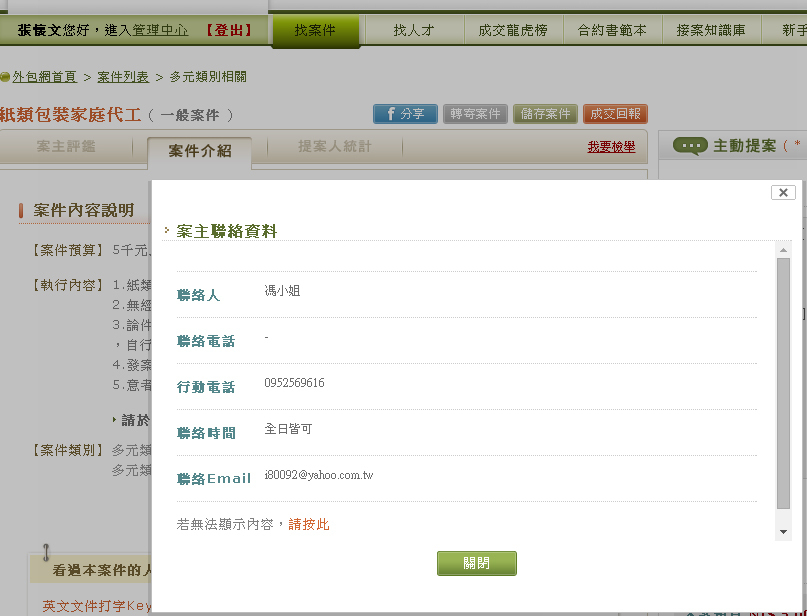Open the 合約書範本 navigation tab
The image size is (807, 616).
click(612, 30)
